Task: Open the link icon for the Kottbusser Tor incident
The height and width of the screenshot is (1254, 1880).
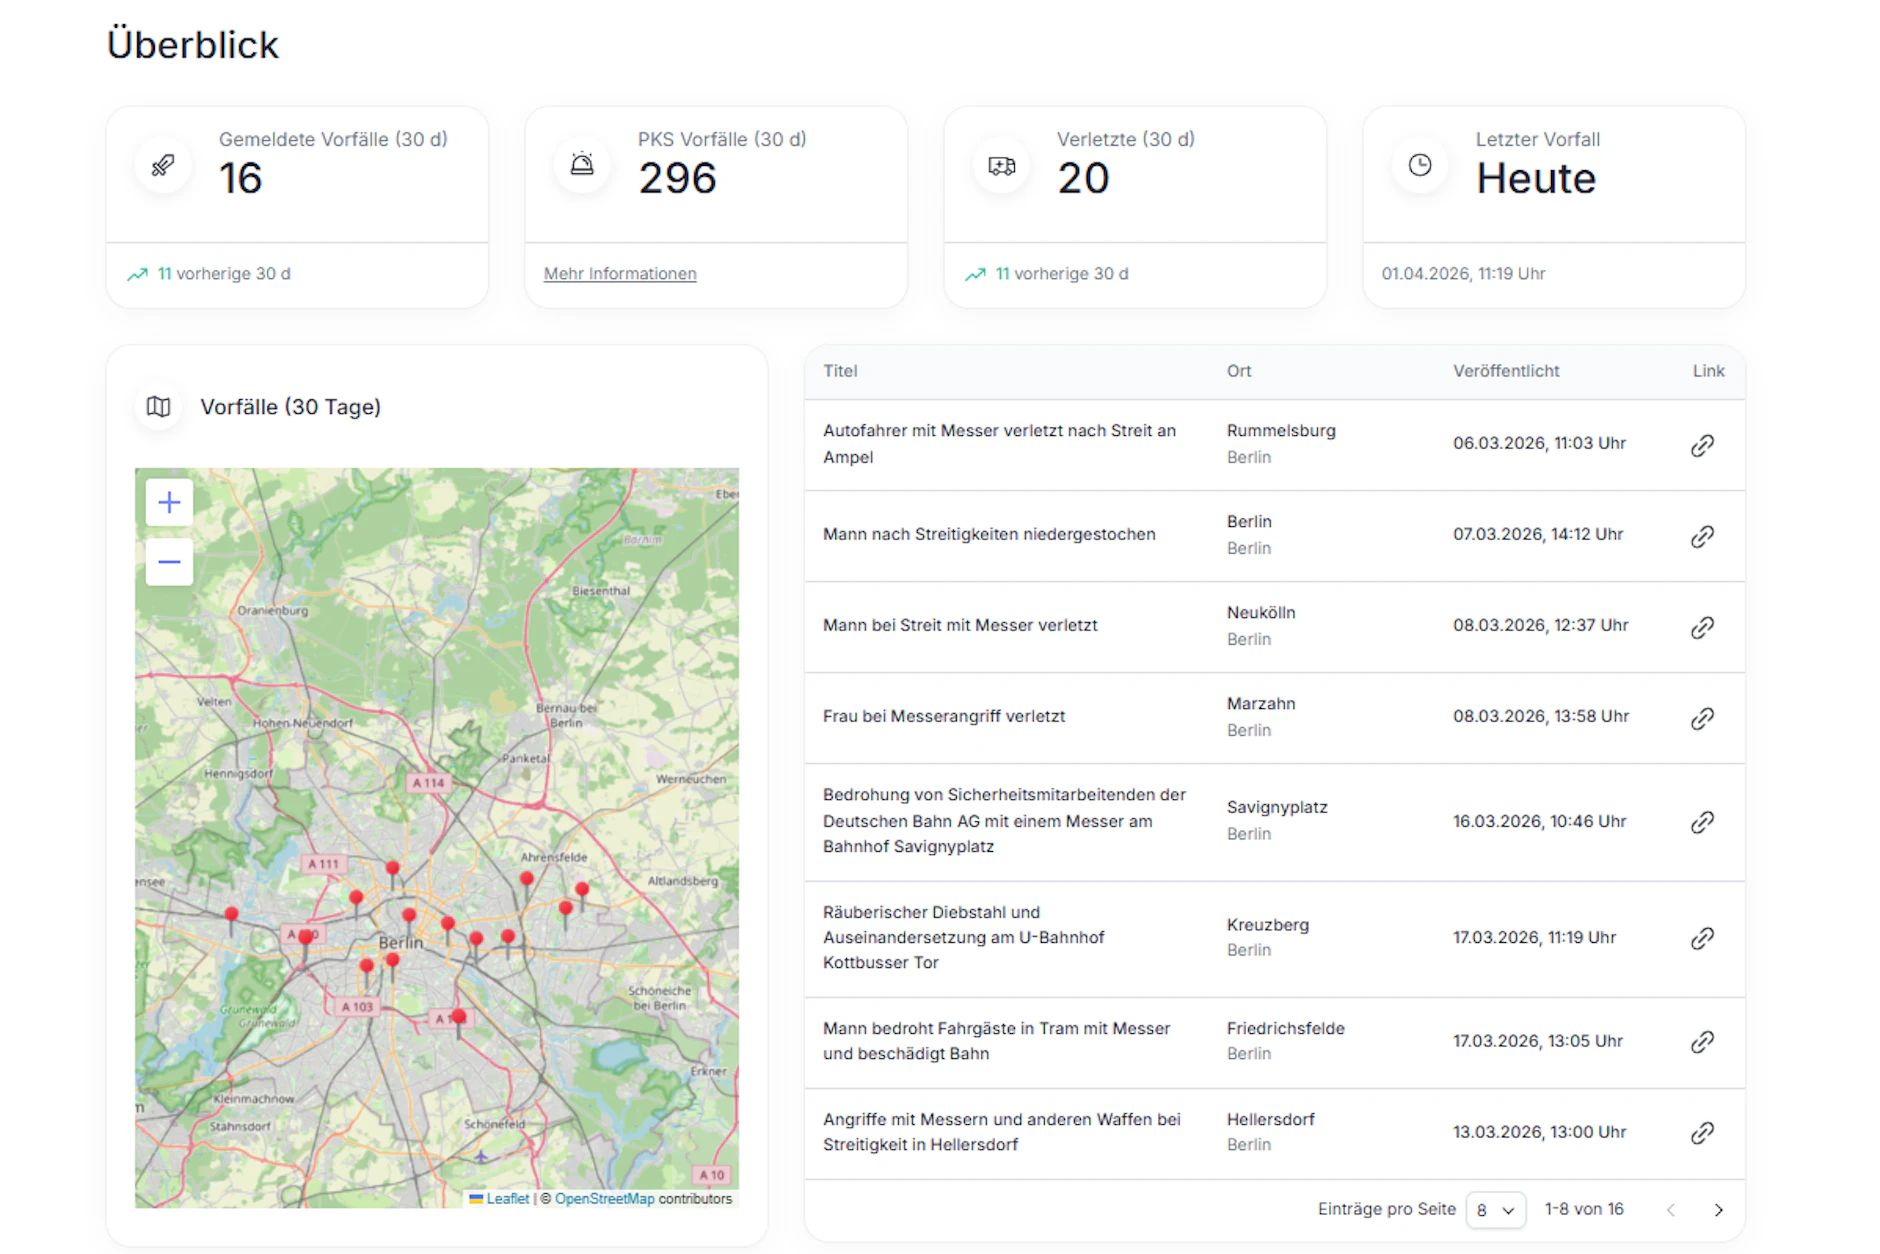Action: pos(1703,938)
